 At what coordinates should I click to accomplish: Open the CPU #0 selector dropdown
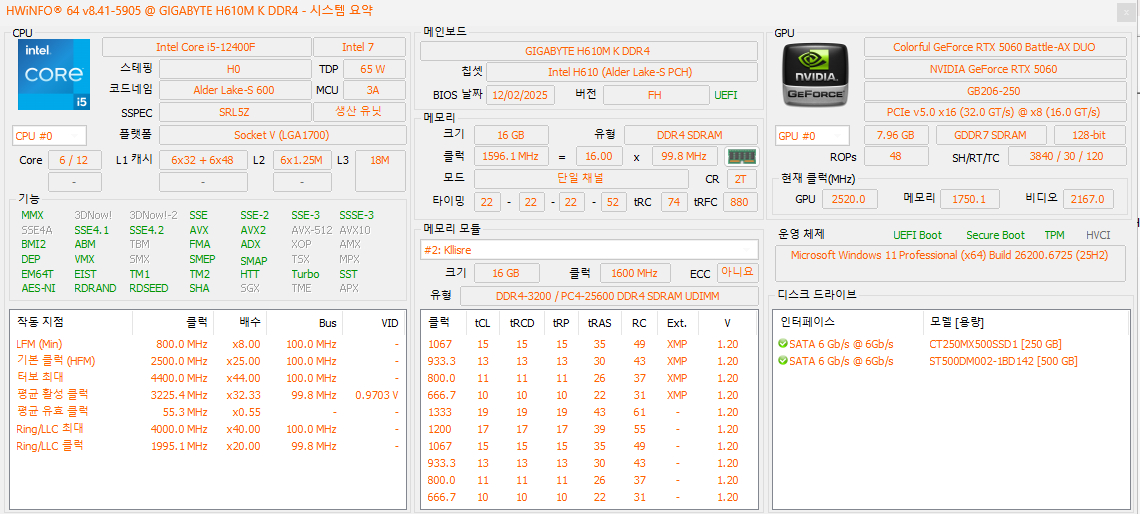pyautogui.click(x=49, y=136)
